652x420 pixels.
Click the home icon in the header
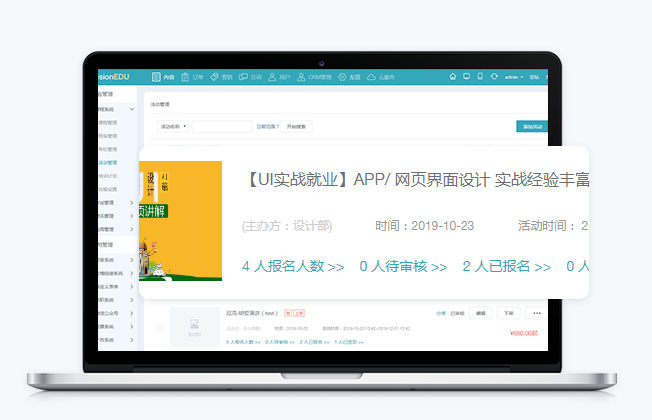(x=453, y=76)
